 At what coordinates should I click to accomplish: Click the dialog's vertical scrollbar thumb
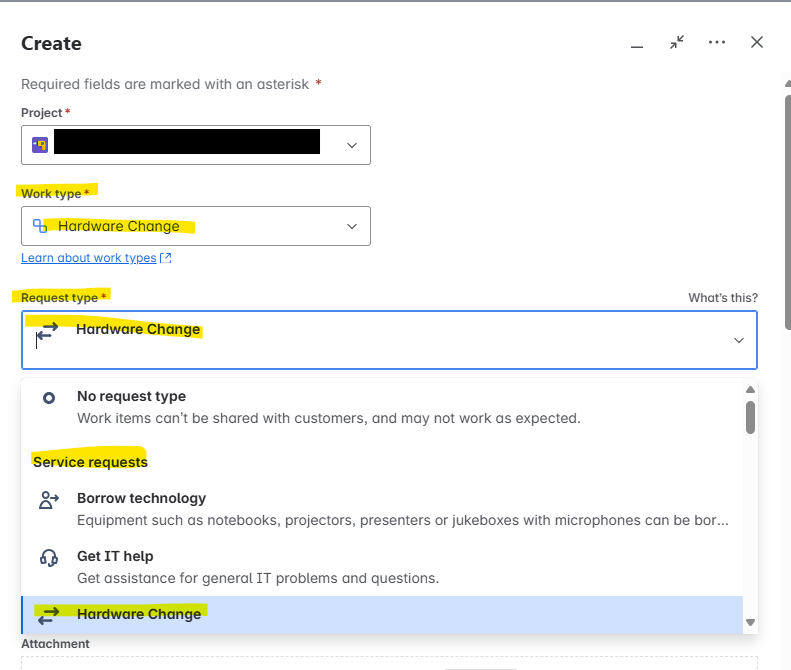[788, 212]
